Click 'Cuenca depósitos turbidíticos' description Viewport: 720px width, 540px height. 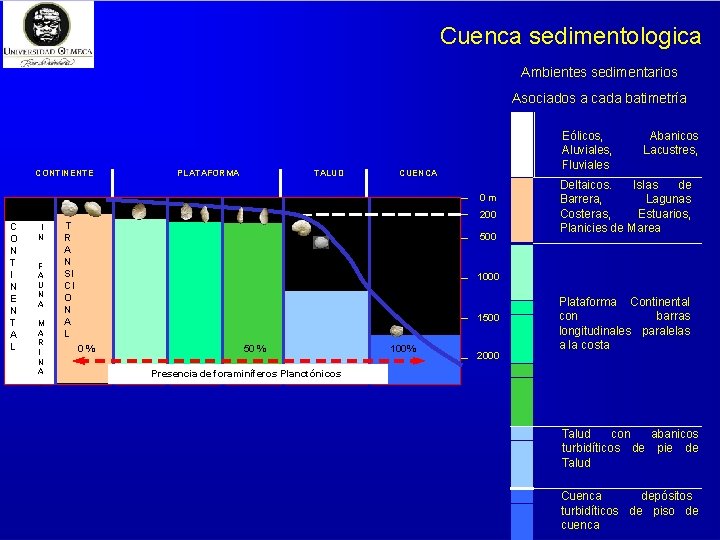629,510
